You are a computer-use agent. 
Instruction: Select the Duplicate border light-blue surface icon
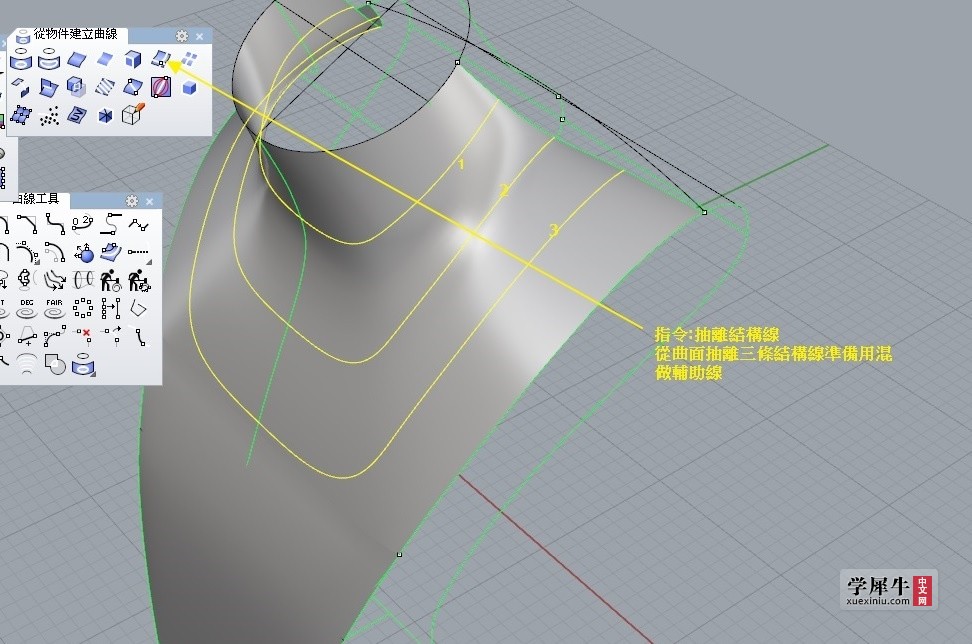[x=105, y=60]
